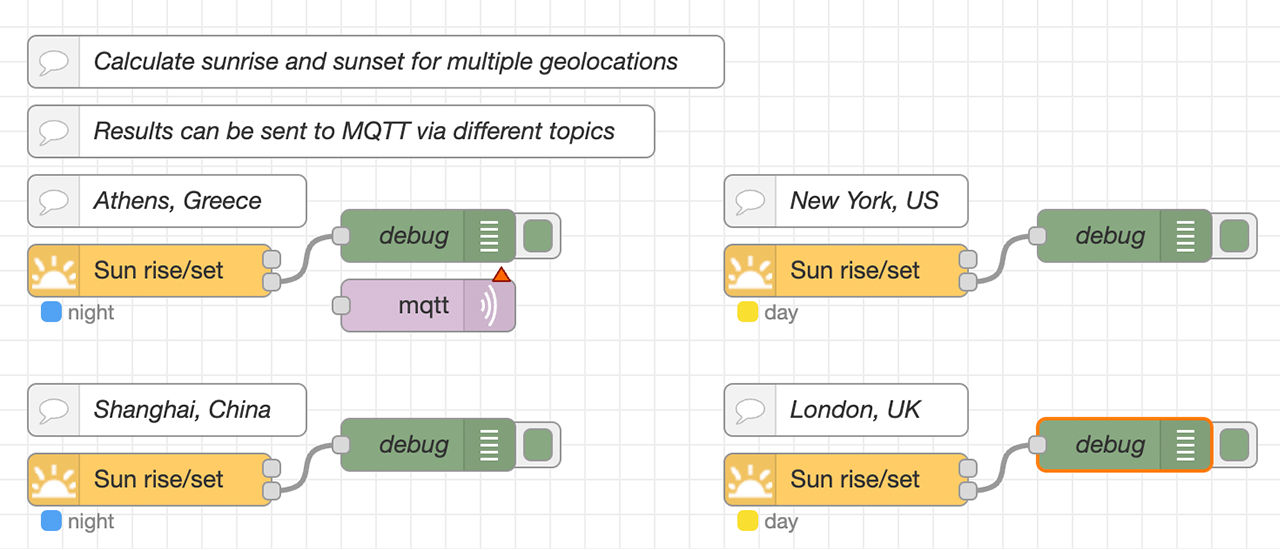Click input port of Shanghai debug node
The width and height of the screenshot is (1280, 550).
(341, 445)
